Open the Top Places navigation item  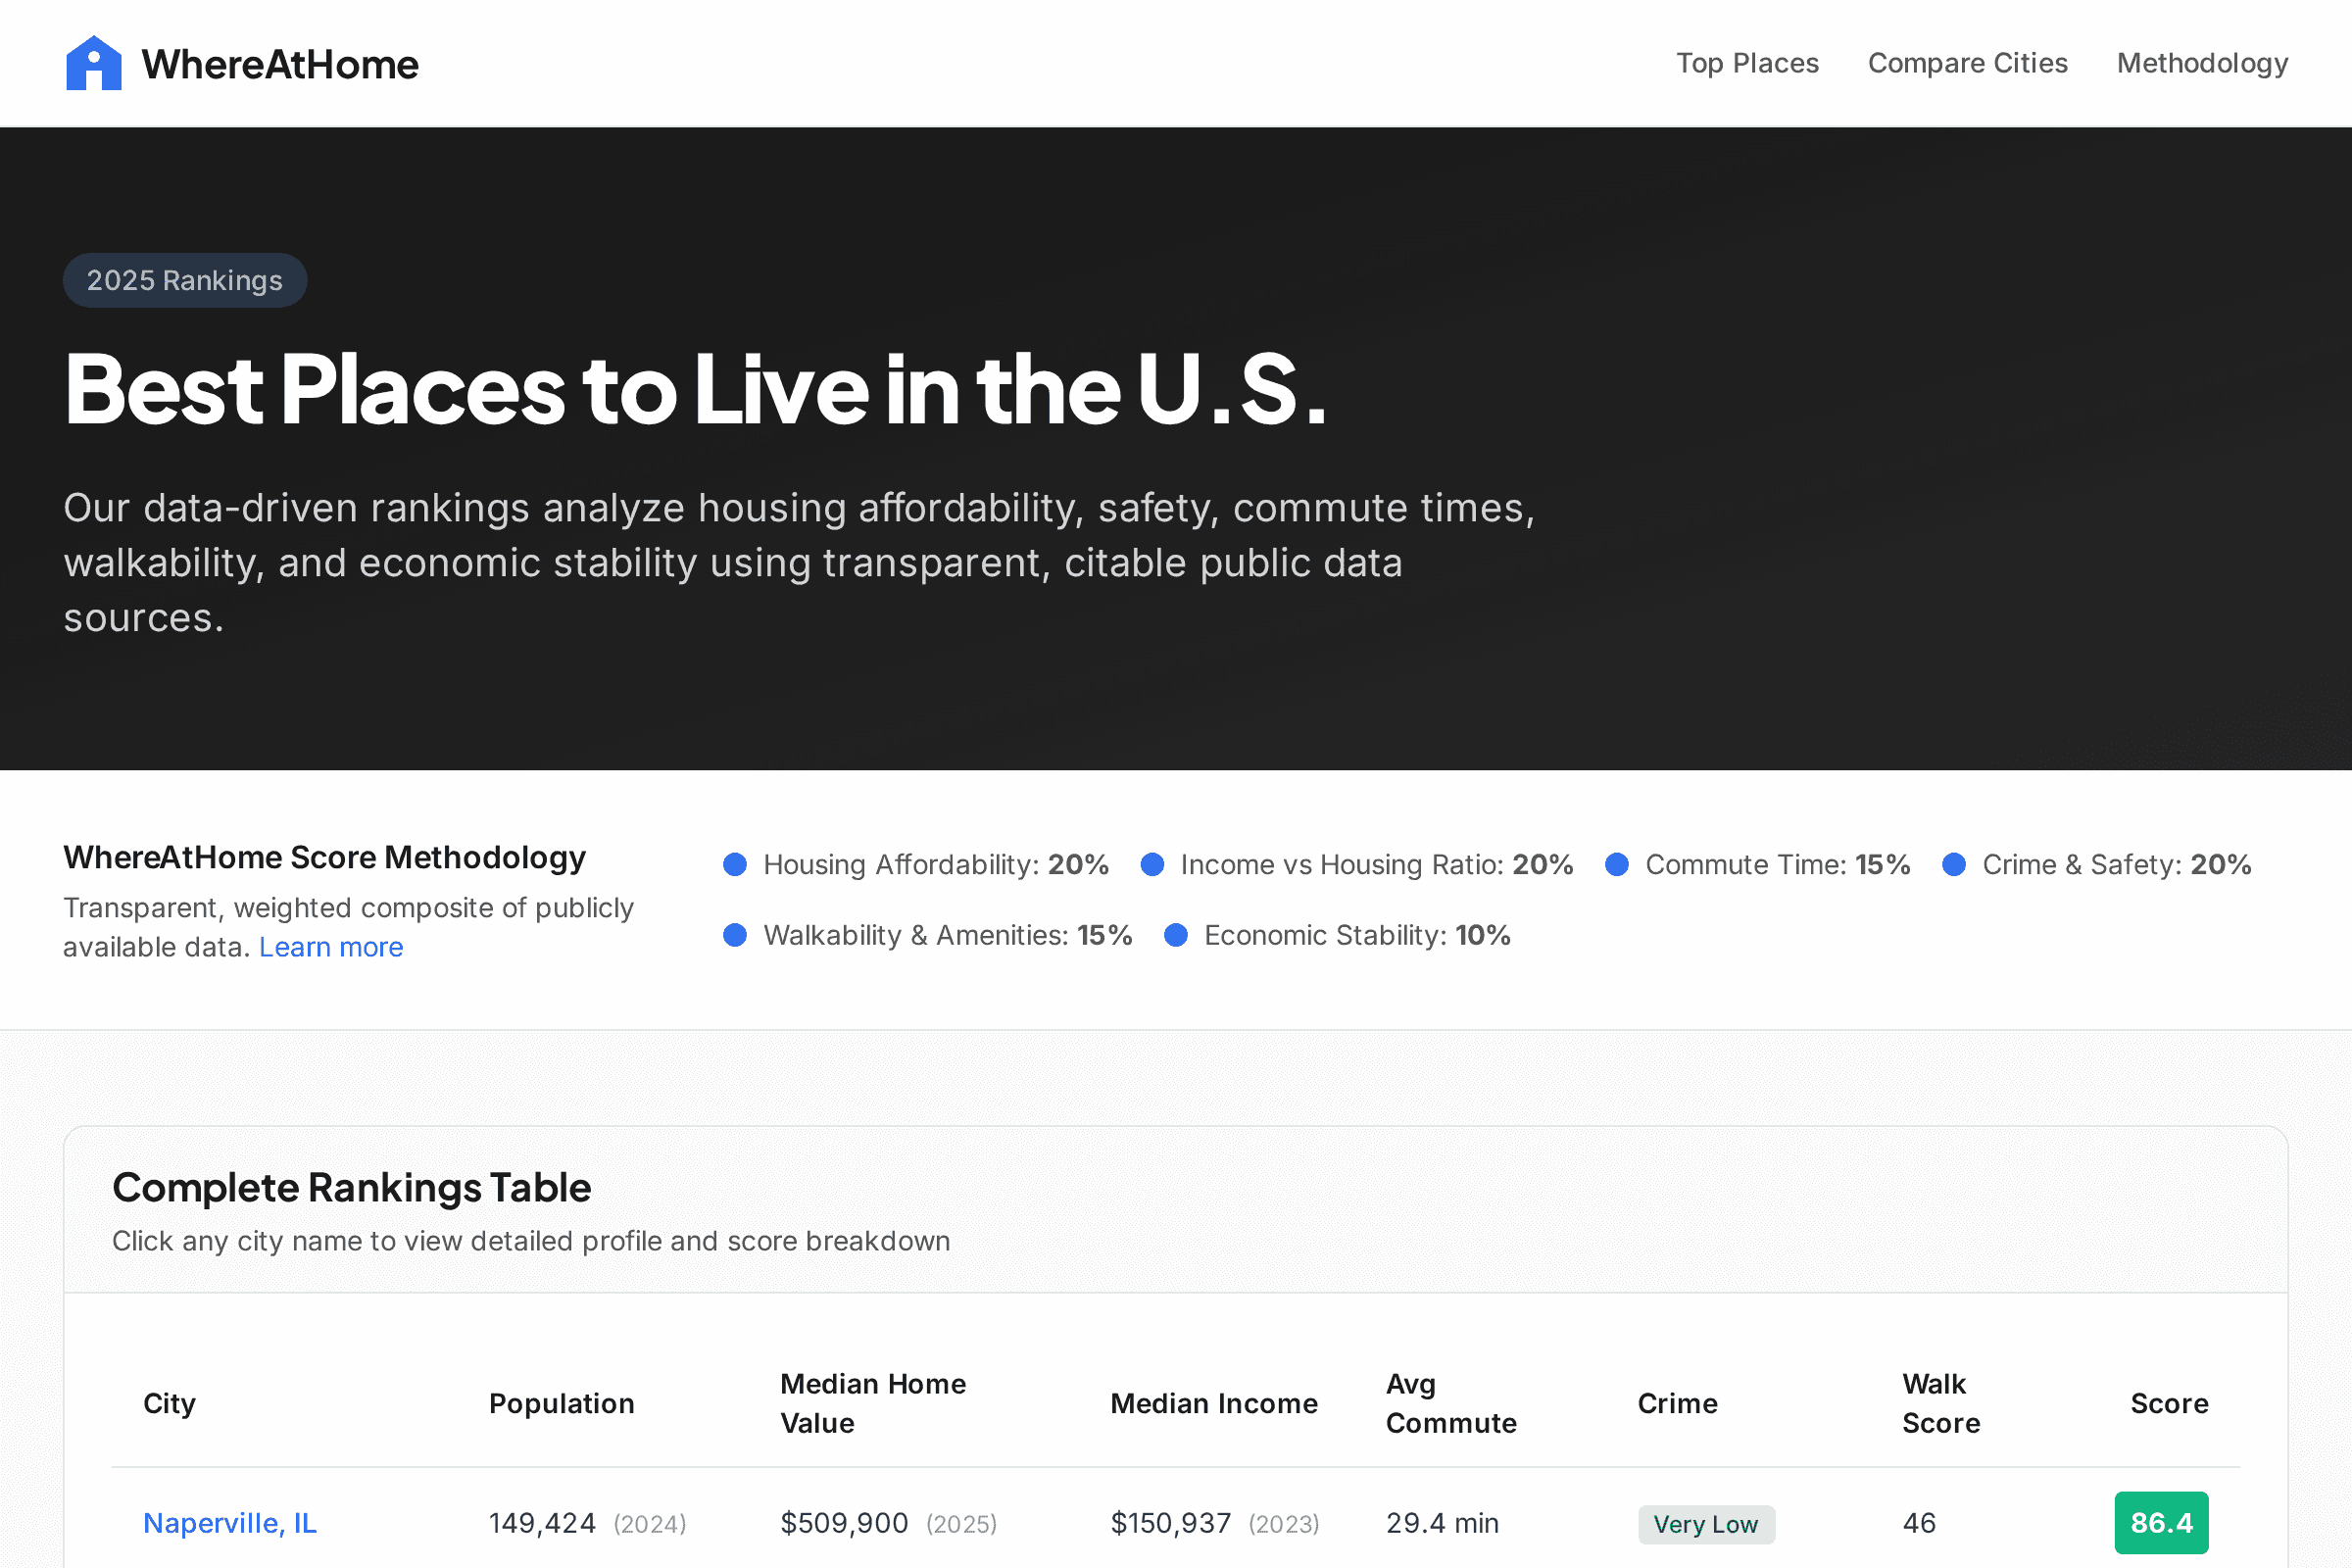(1748, 62)
